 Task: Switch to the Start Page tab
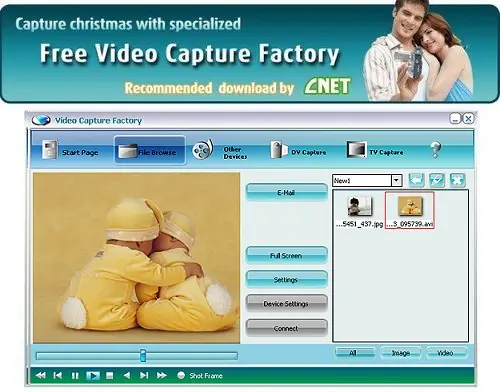tap(70, 150)
